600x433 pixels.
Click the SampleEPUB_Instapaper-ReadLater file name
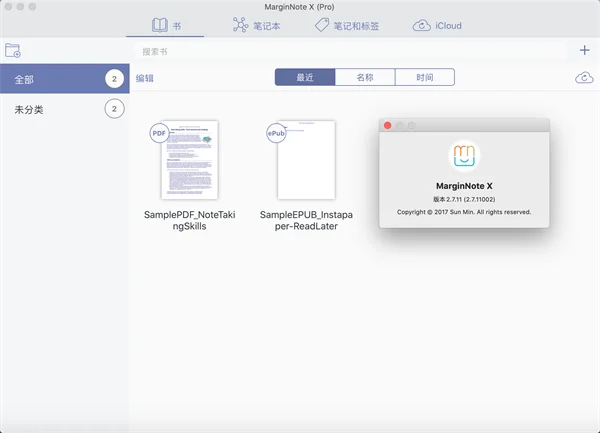coord(306,220)
